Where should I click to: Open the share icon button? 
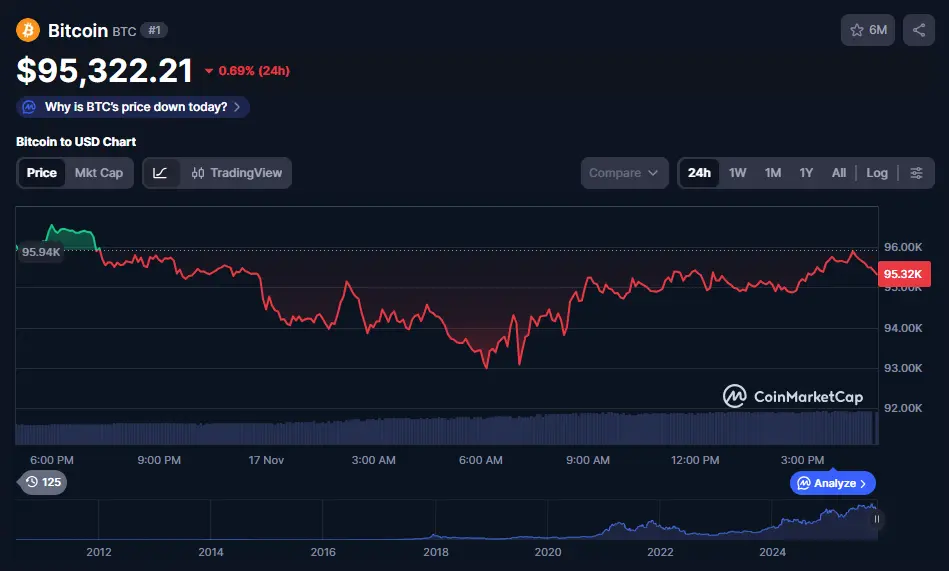click(x=919, y=30)
